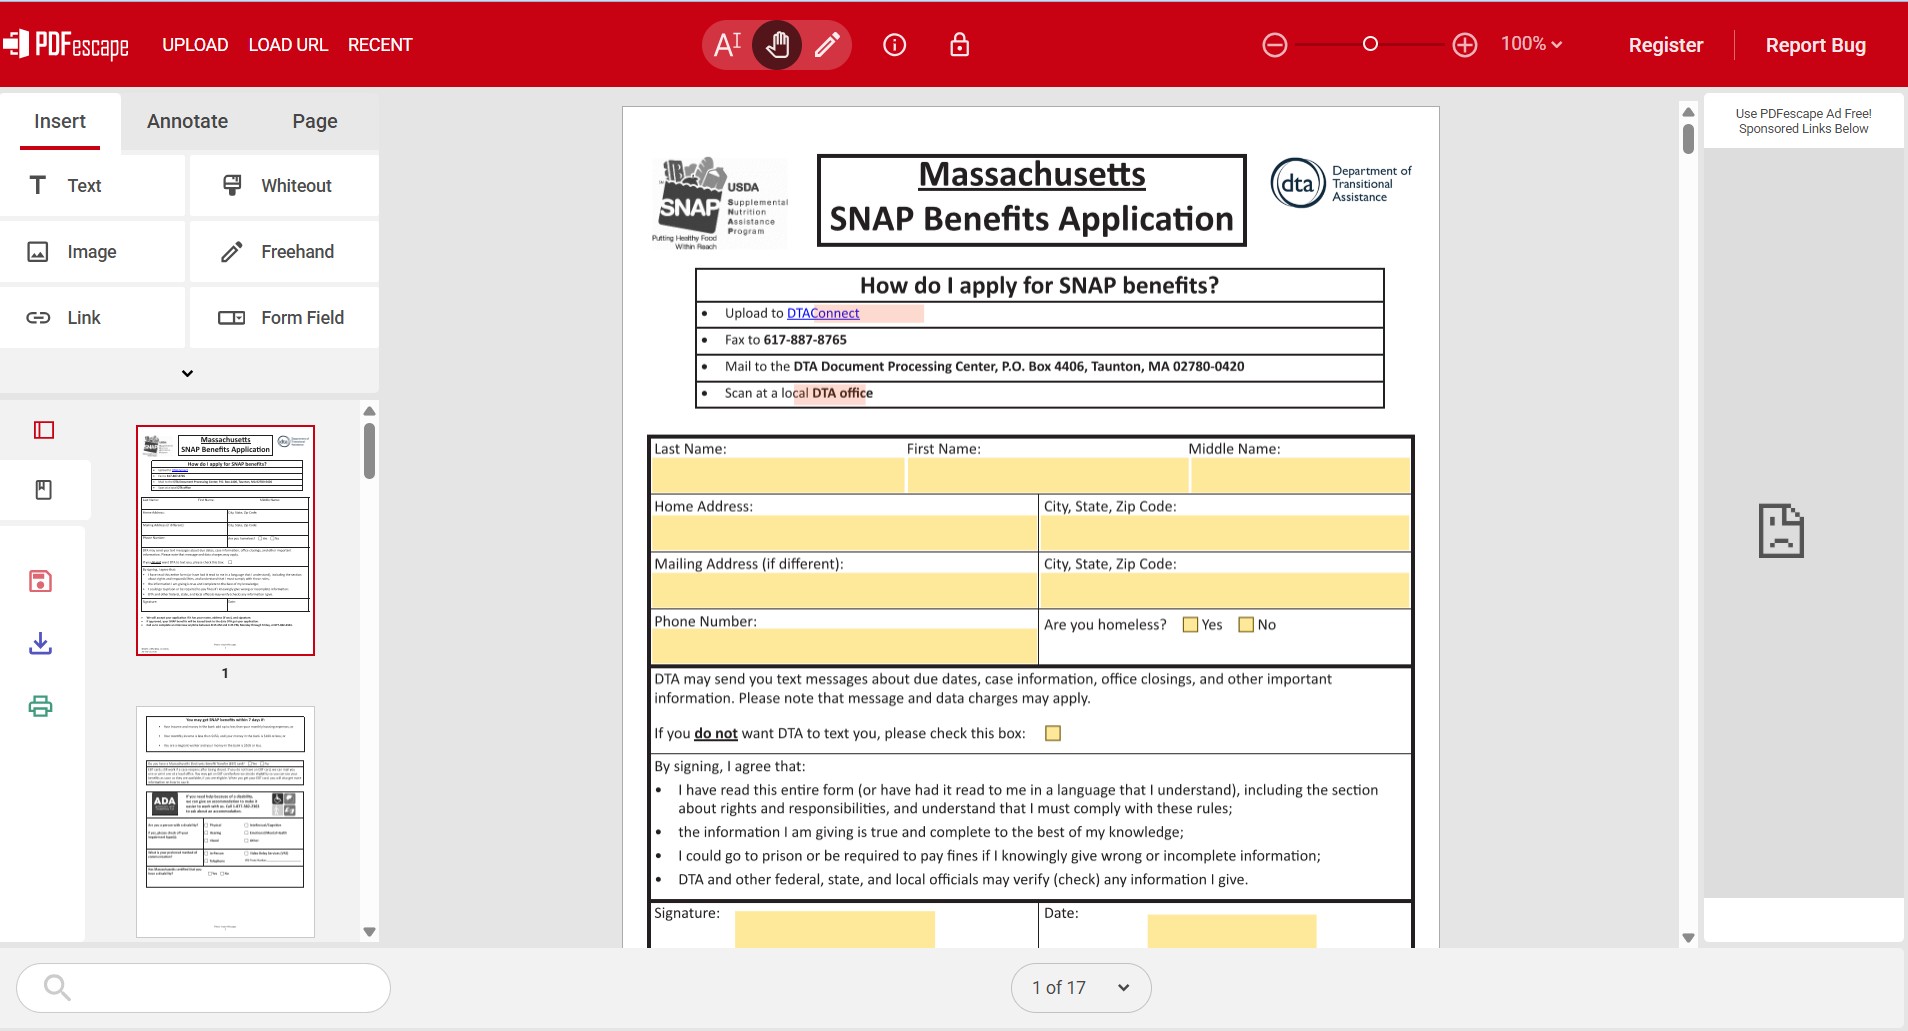Check the No box for homeless question
Screen dimensions: 1908x1031
pyautogui.click(x=1246, y=624)
